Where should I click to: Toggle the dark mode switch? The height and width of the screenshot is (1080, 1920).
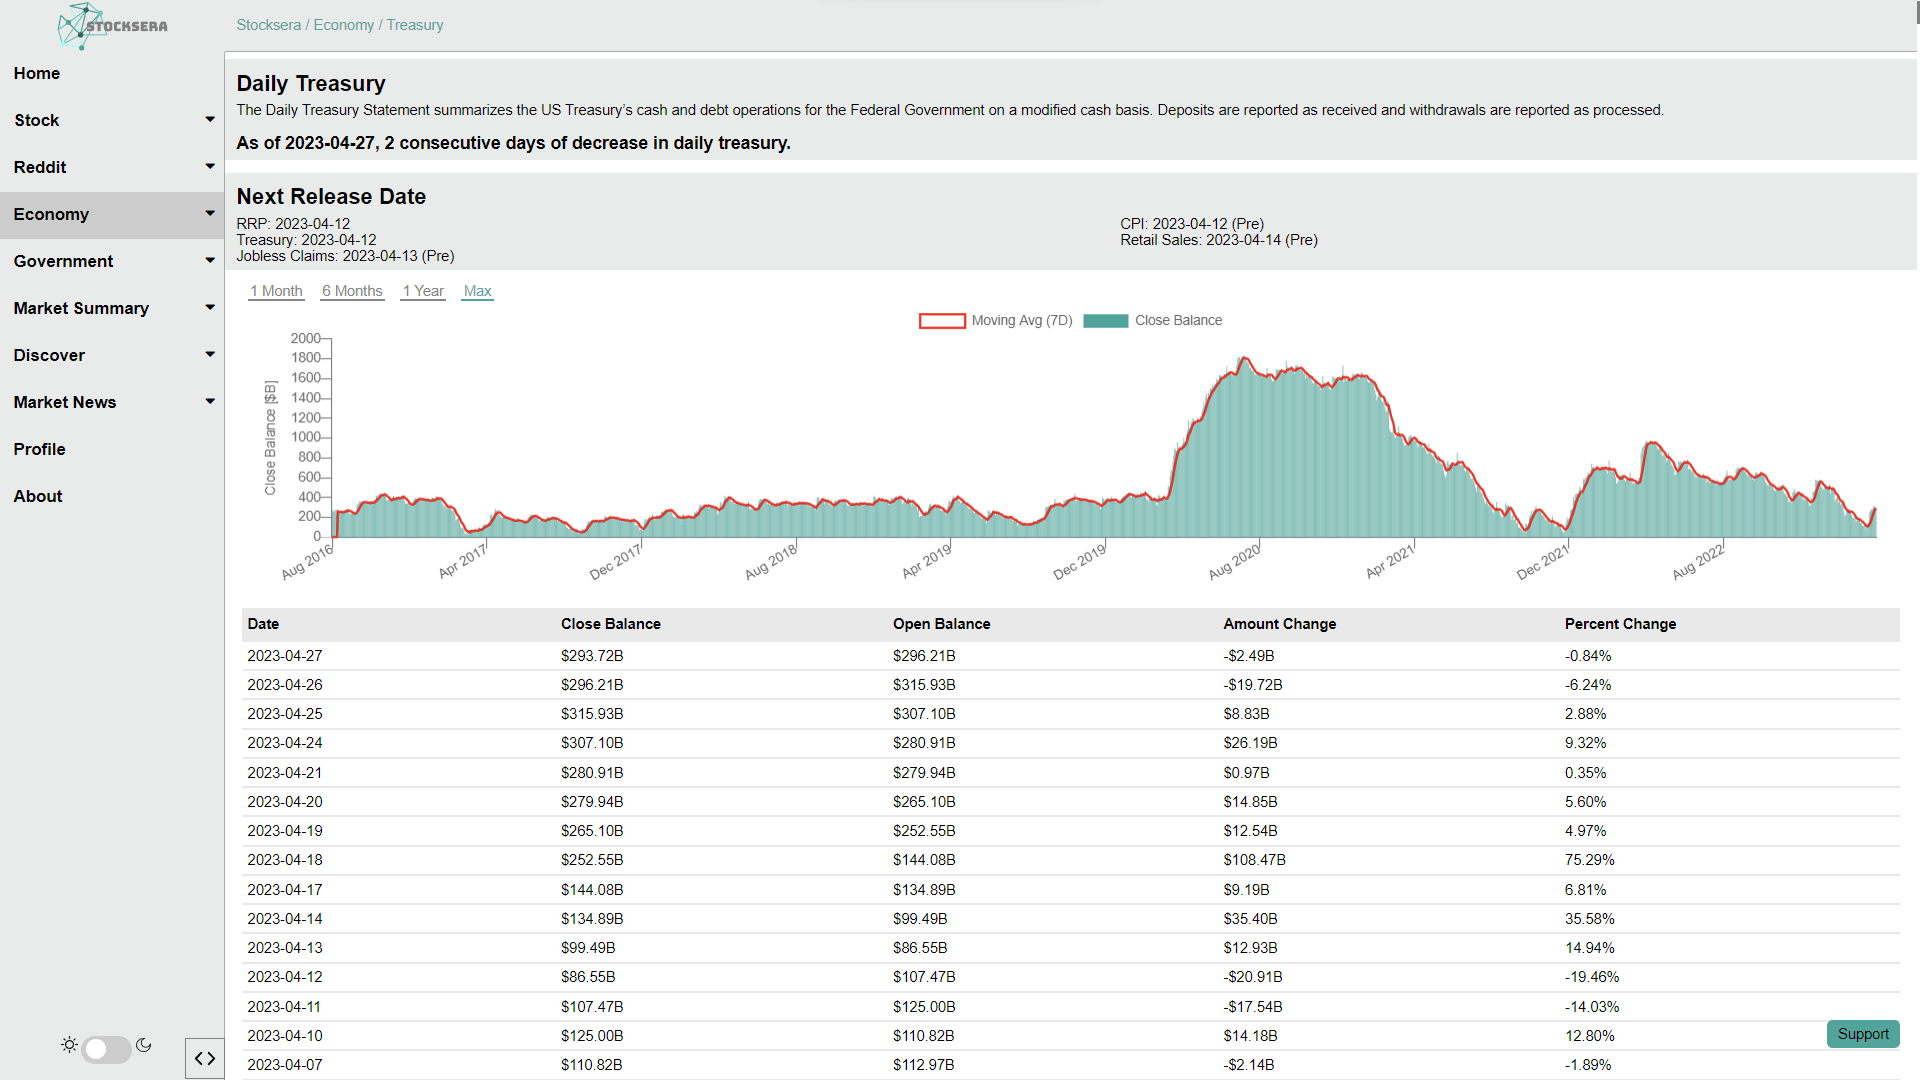106,1048
